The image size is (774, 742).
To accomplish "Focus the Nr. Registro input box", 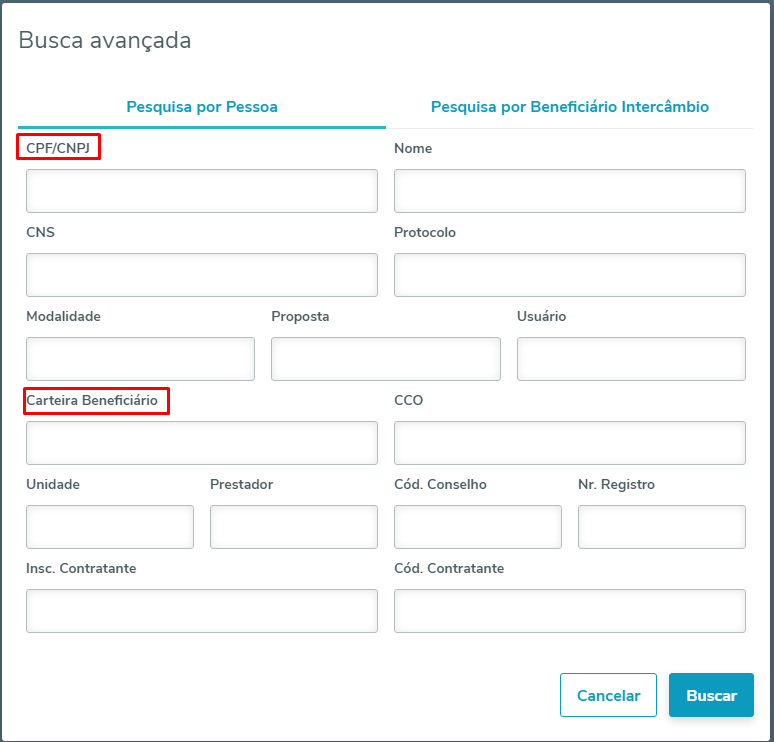I will pos(661,527).
